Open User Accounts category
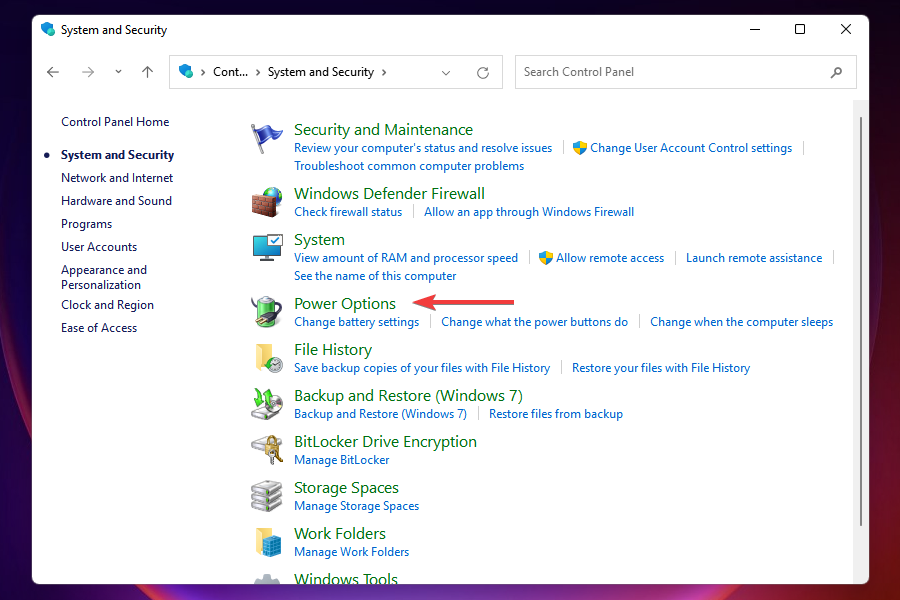 99,247
